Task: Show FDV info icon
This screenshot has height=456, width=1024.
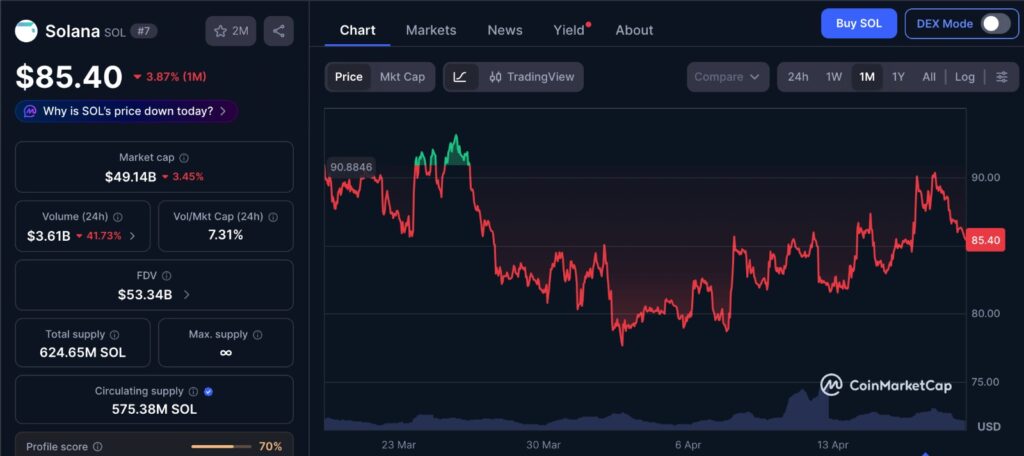Action: point(167,276)
